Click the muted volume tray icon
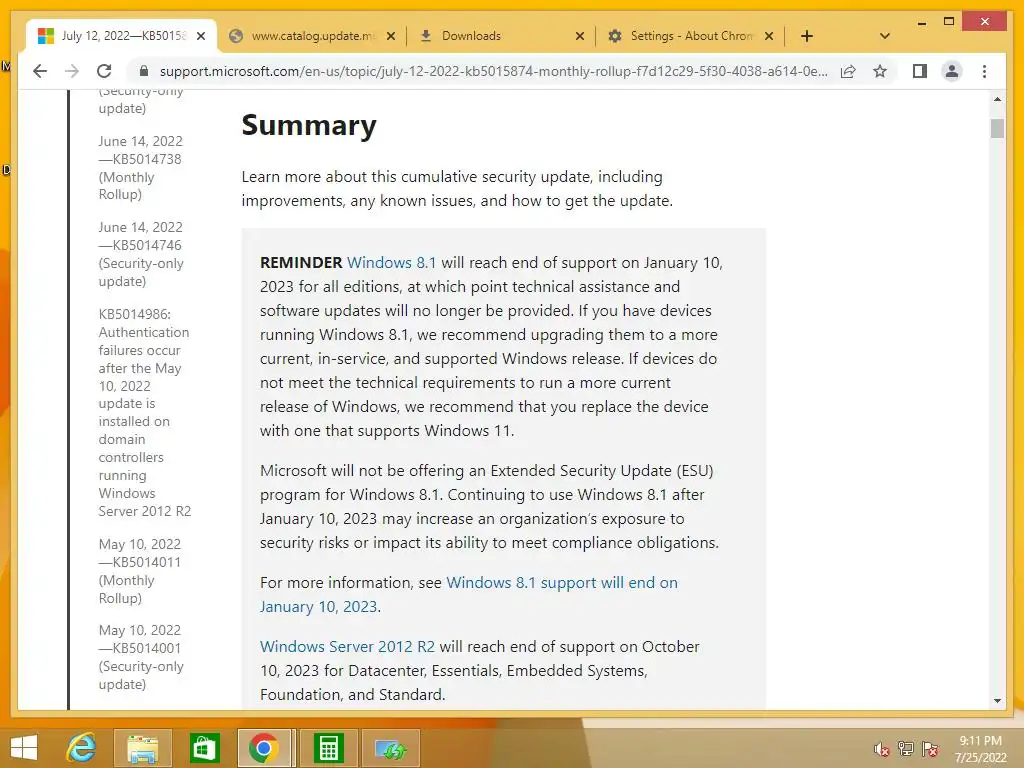This screenshot has height=768, width=1024. coord(881,749)
